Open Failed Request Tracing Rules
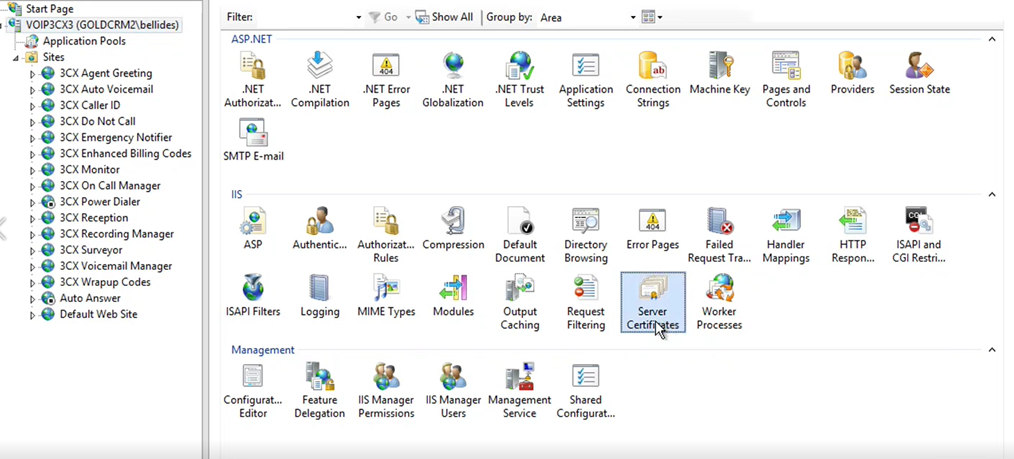Viewport: 1014px width, 459px height. point(720,235)
